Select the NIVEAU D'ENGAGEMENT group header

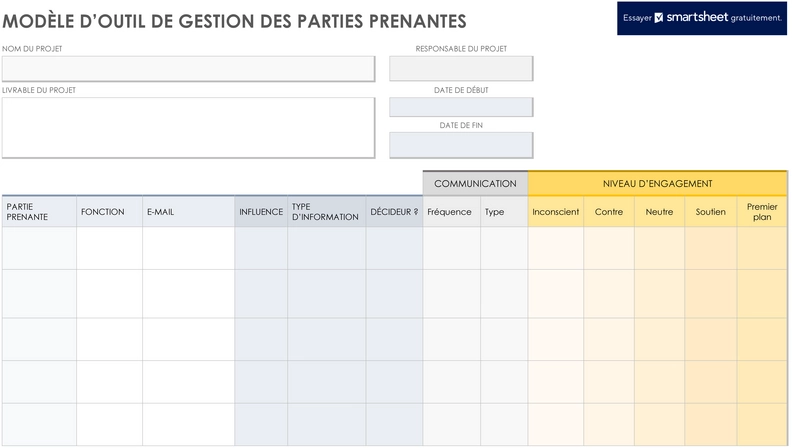(658, 183)
